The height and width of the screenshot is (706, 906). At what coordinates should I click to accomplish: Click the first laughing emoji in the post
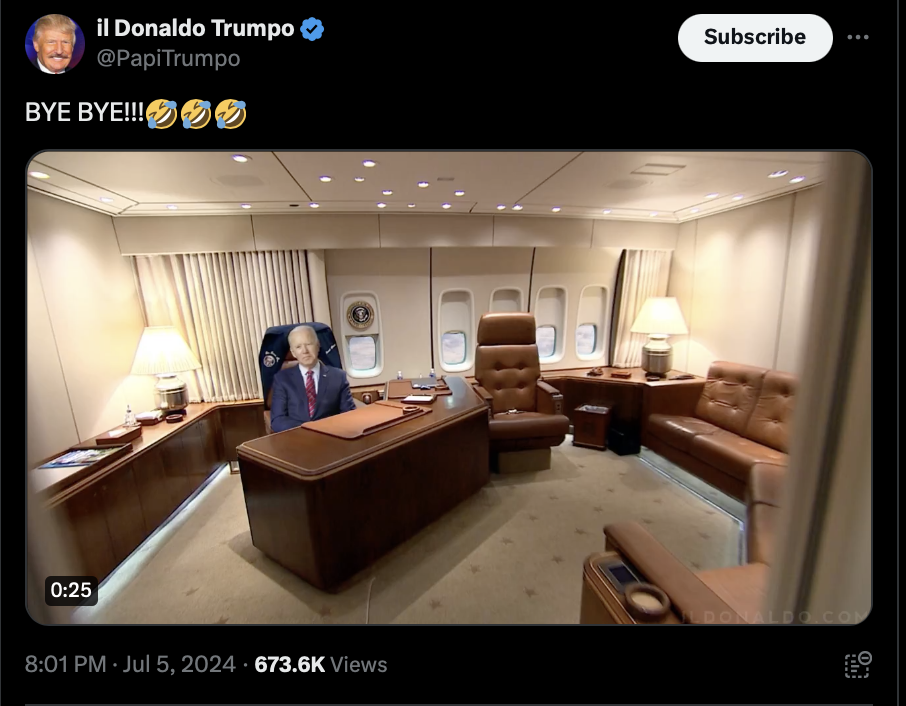pos(161,113)
